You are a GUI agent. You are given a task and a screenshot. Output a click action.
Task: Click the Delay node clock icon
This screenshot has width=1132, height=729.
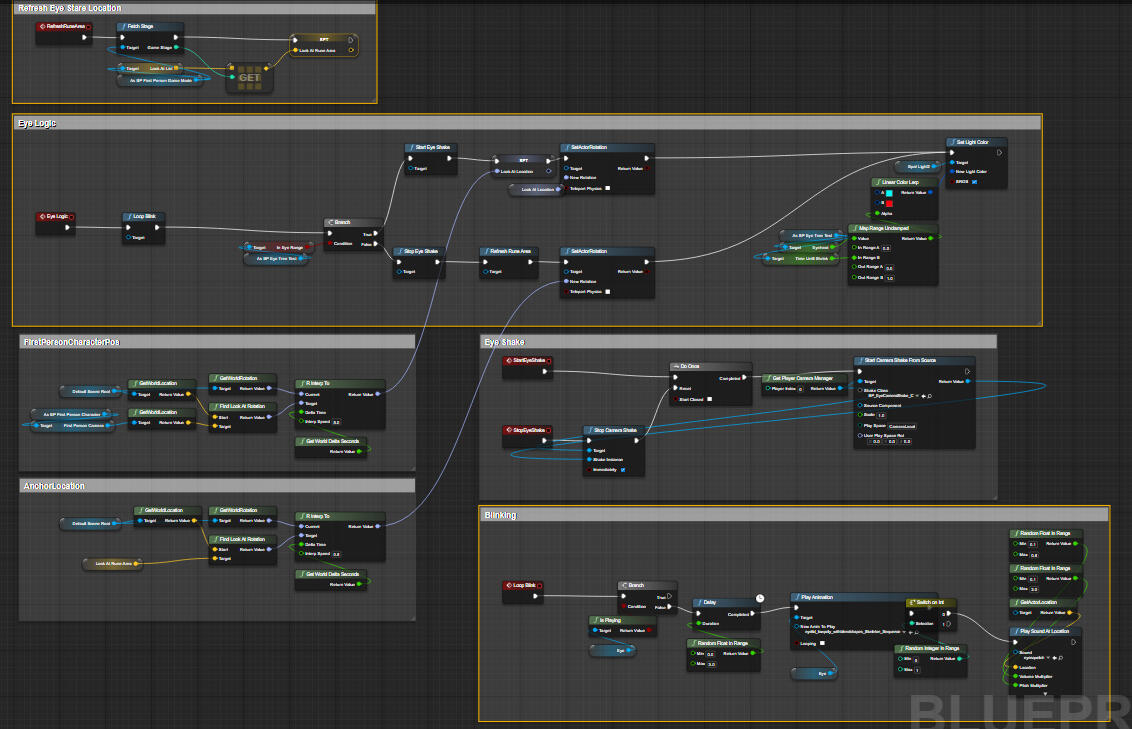[759, 598]
